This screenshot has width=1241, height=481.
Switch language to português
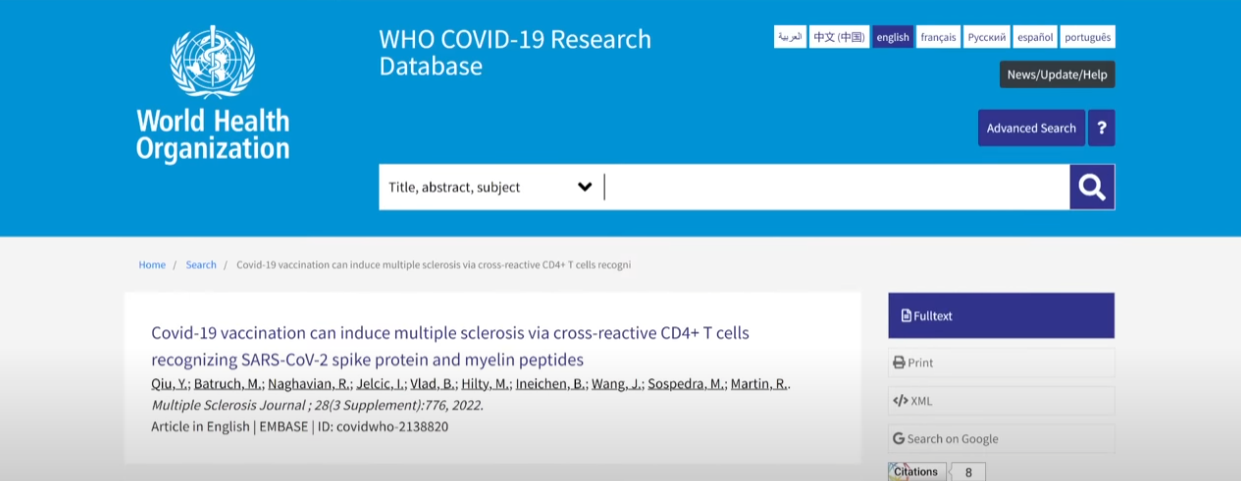point(1087,37)
